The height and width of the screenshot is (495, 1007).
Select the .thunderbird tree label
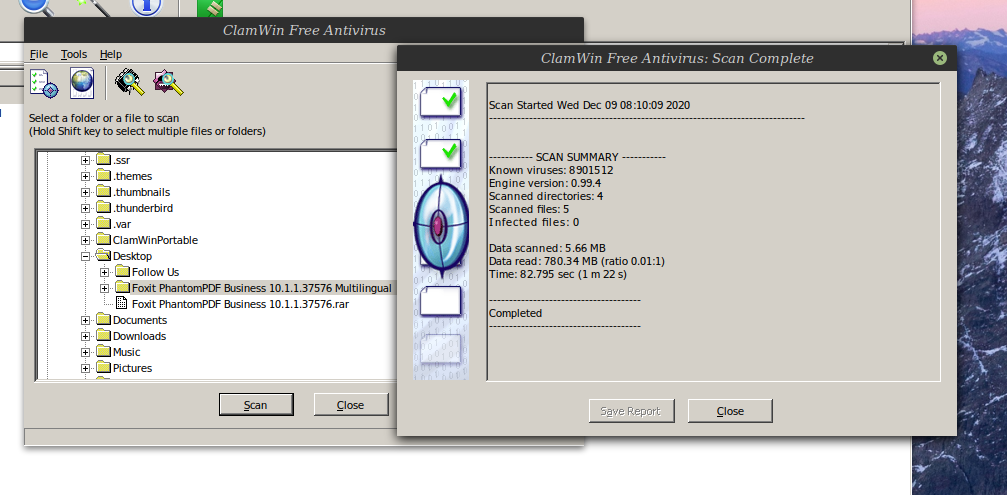click(143, 208)
